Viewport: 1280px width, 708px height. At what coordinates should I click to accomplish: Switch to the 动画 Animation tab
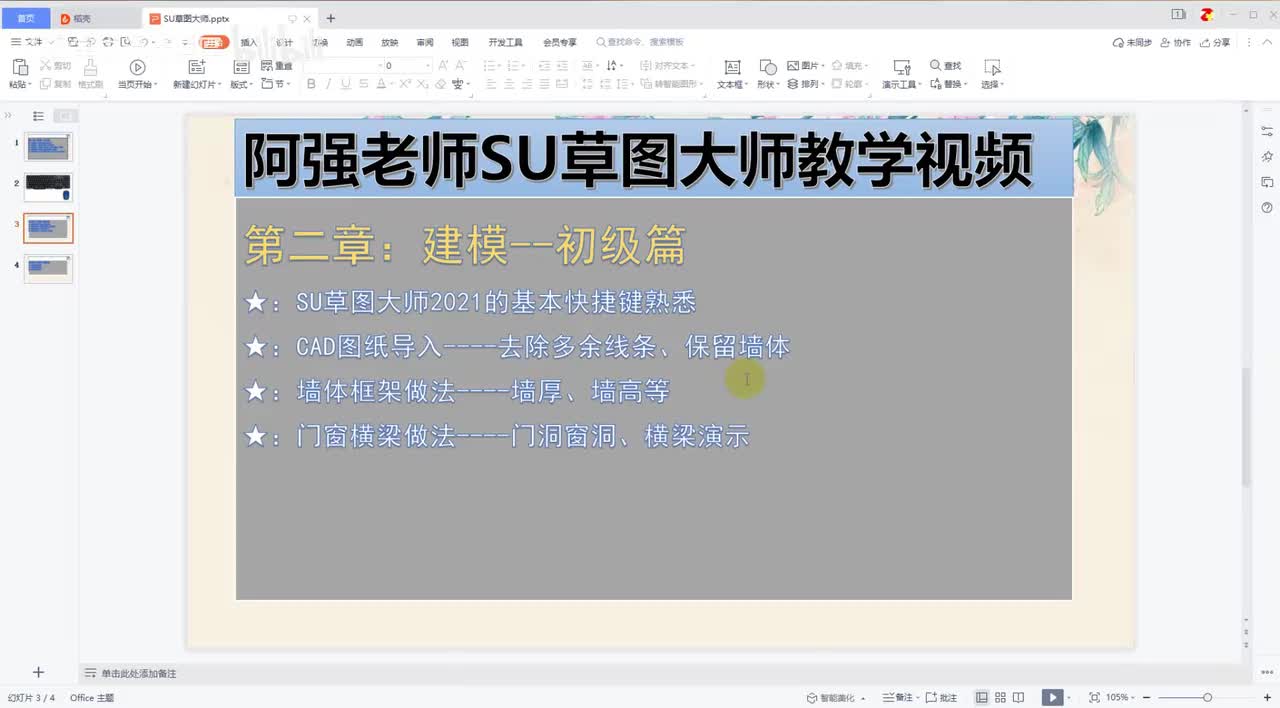click(355, 42)
